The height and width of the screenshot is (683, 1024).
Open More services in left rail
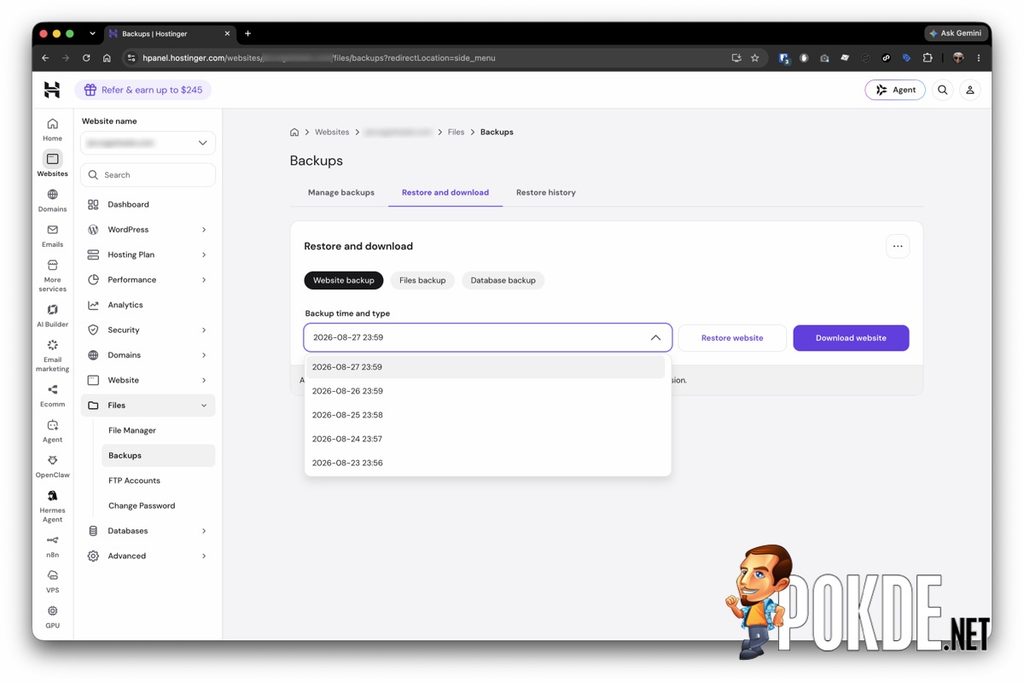(52, 274)
